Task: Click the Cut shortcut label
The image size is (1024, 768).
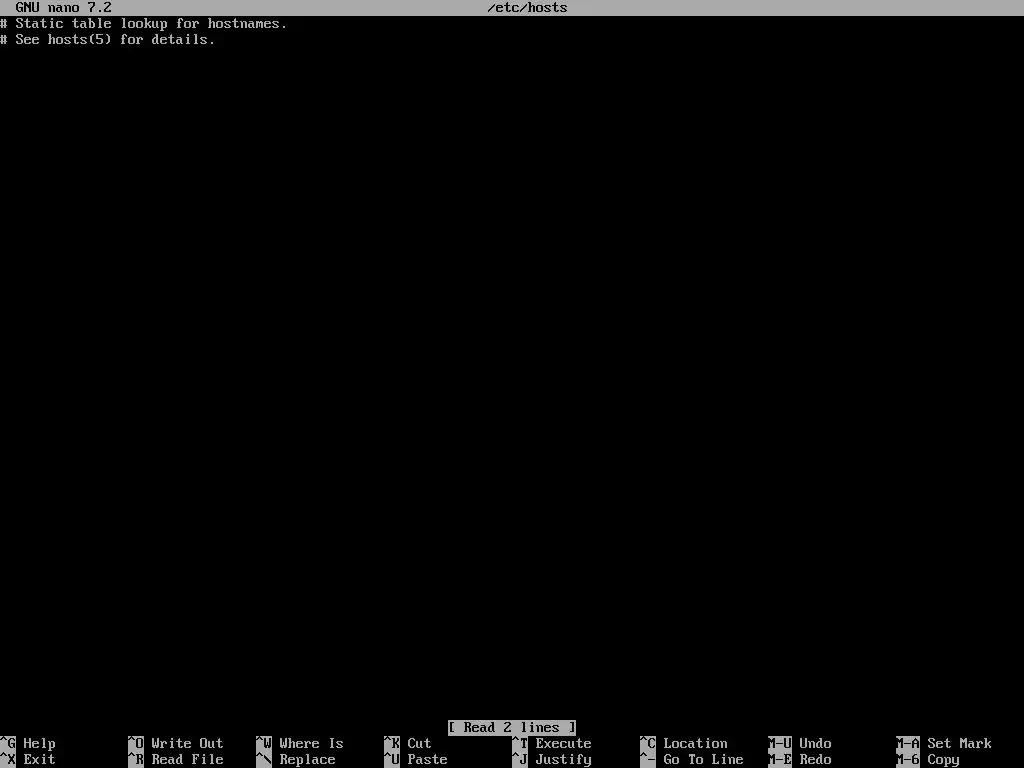Action: (x=419, y=743)
